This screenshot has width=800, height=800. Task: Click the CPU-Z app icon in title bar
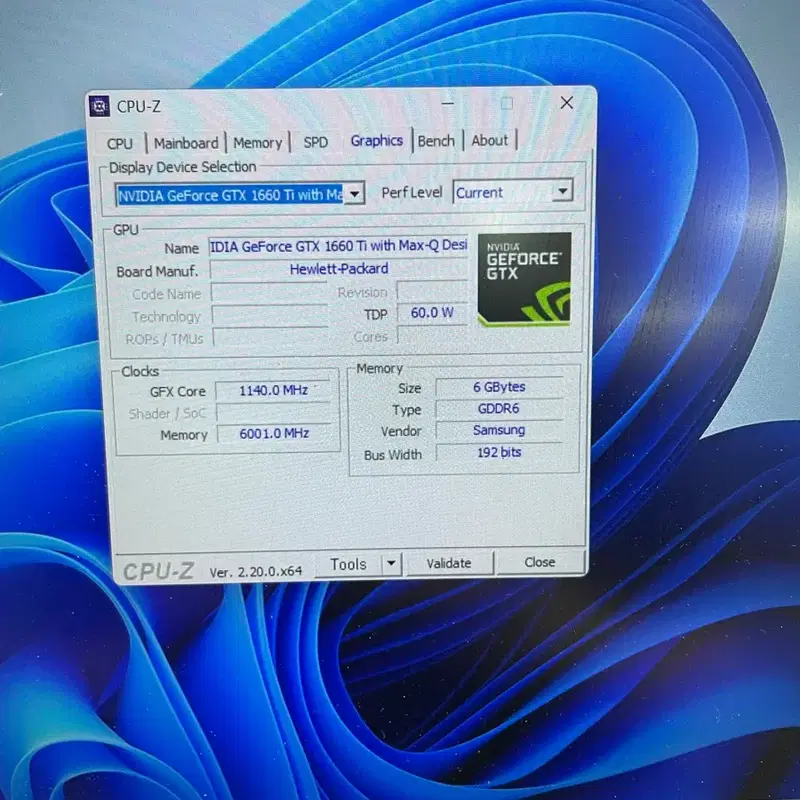99,106
